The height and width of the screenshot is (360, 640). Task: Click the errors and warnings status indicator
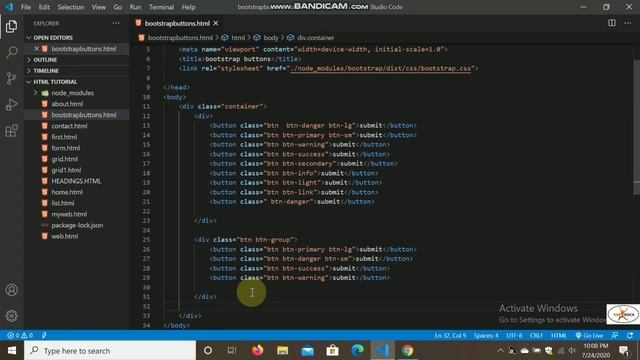point(20,335)
